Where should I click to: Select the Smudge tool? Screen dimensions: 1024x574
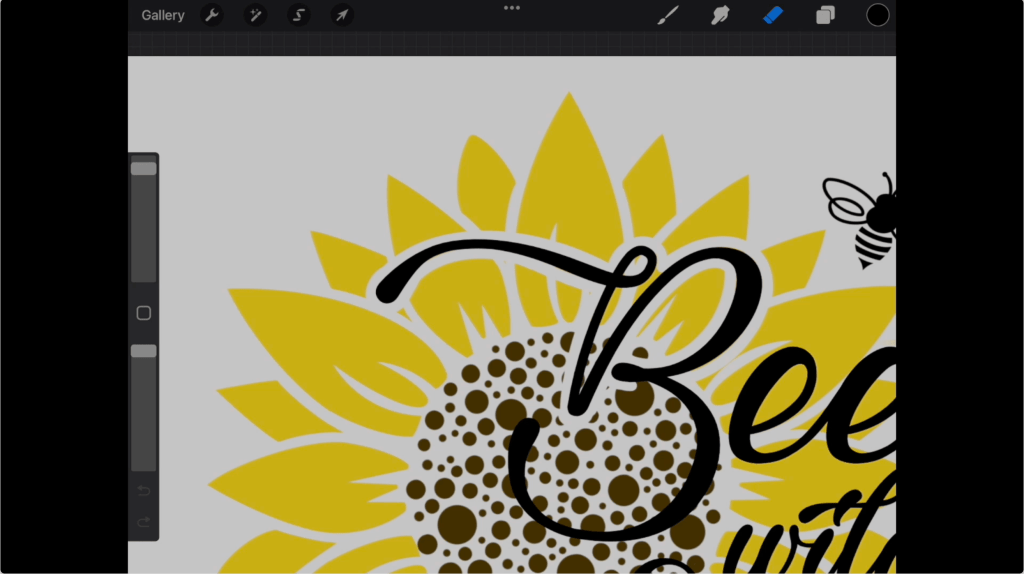720,15
